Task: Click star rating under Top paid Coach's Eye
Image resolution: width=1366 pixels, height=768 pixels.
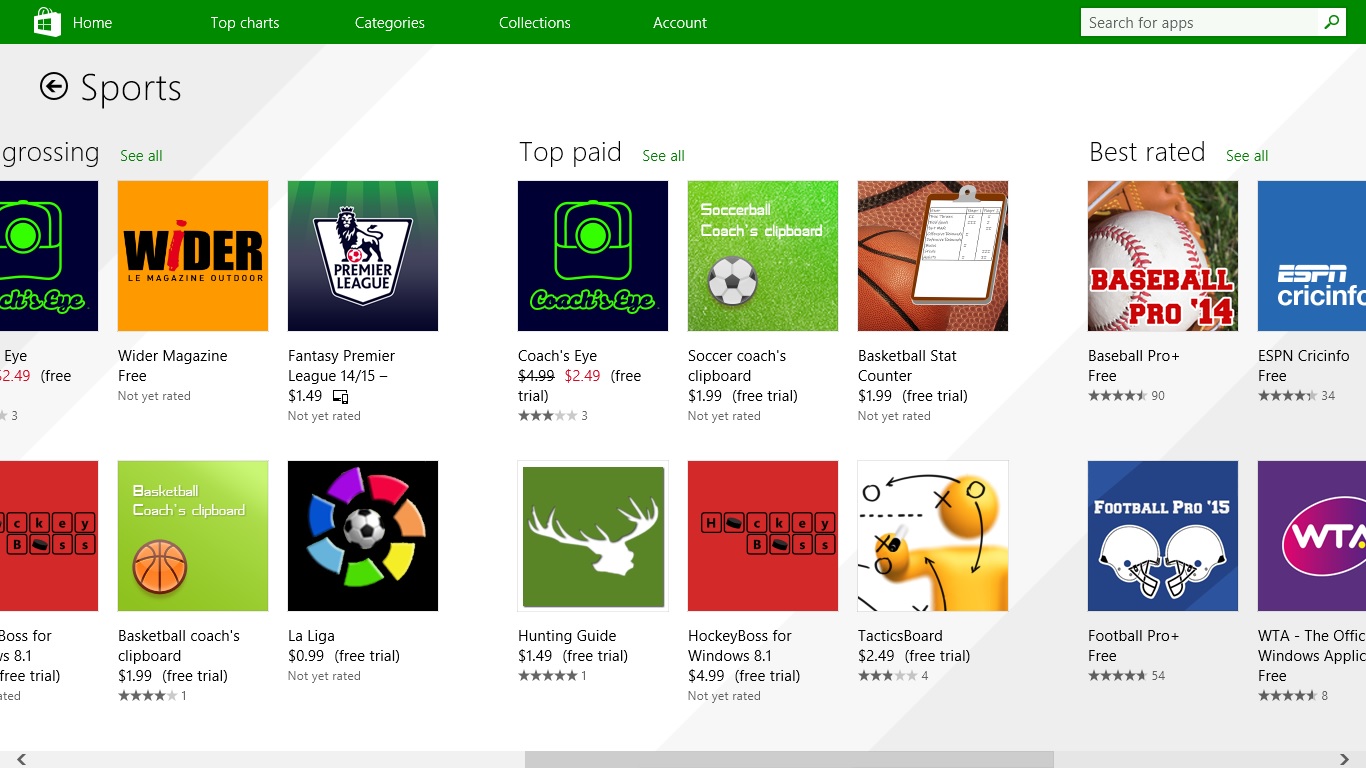Action: [x=547, y=416]
